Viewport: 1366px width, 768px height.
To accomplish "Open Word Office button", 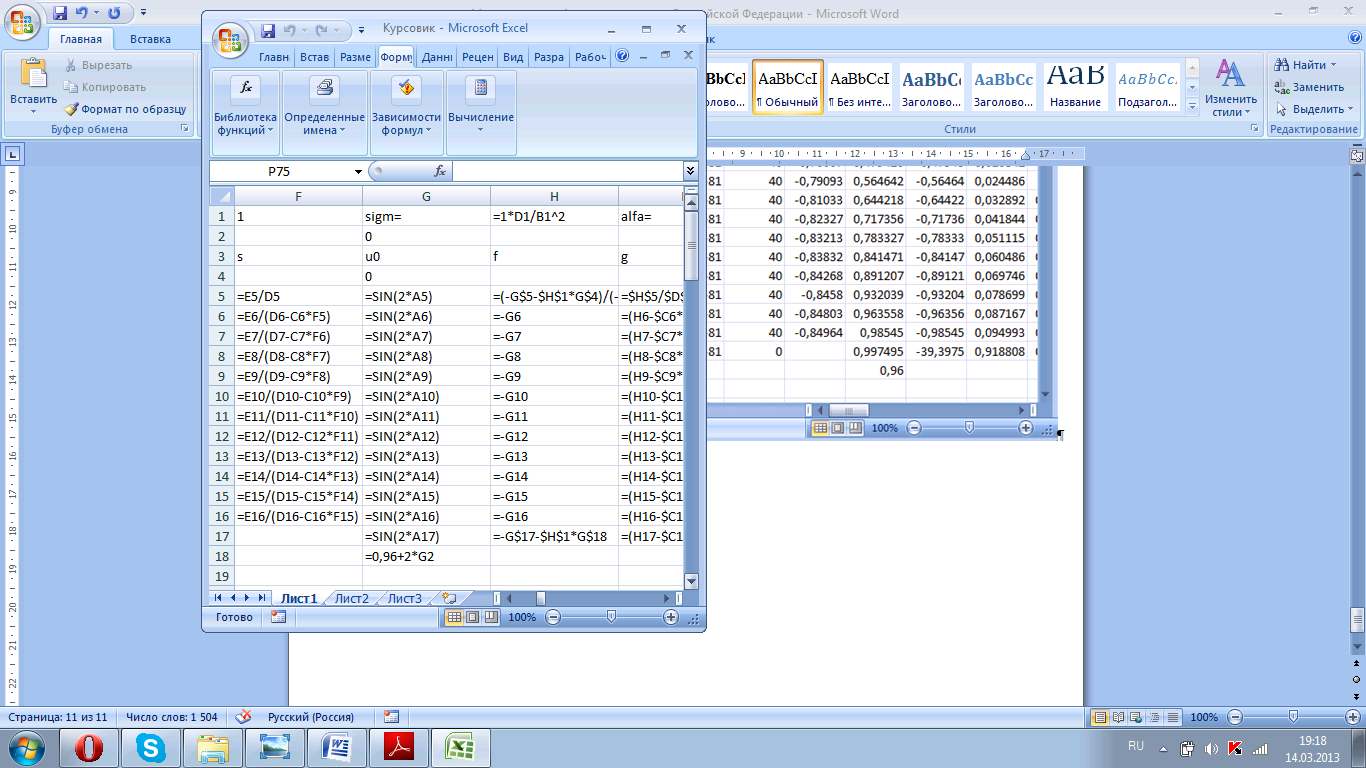I will coord(22,20).
